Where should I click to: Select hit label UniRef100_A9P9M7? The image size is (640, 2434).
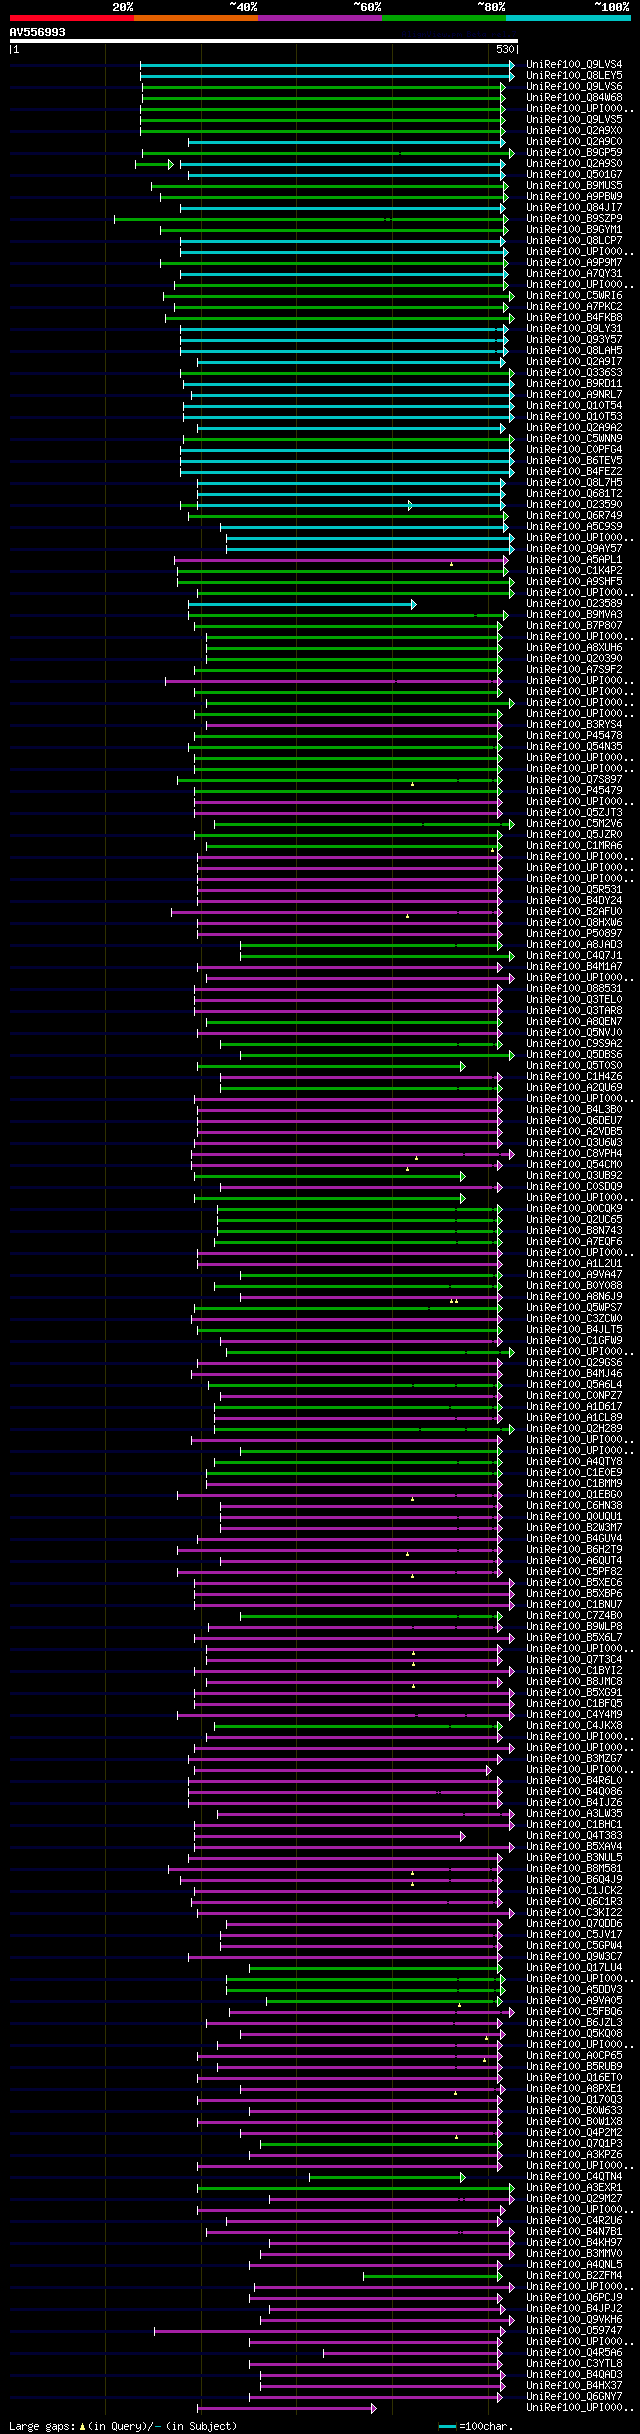[574, 262]
